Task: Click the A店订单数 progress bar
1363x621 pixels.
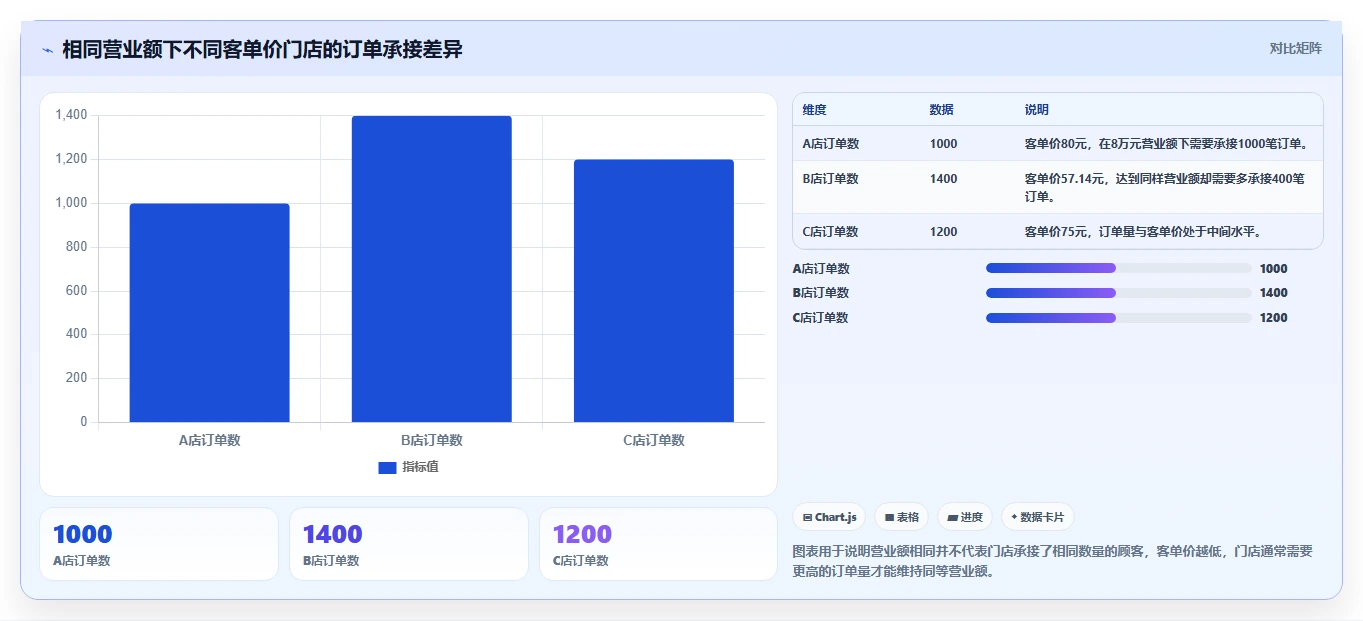Action: (1118, 268)
